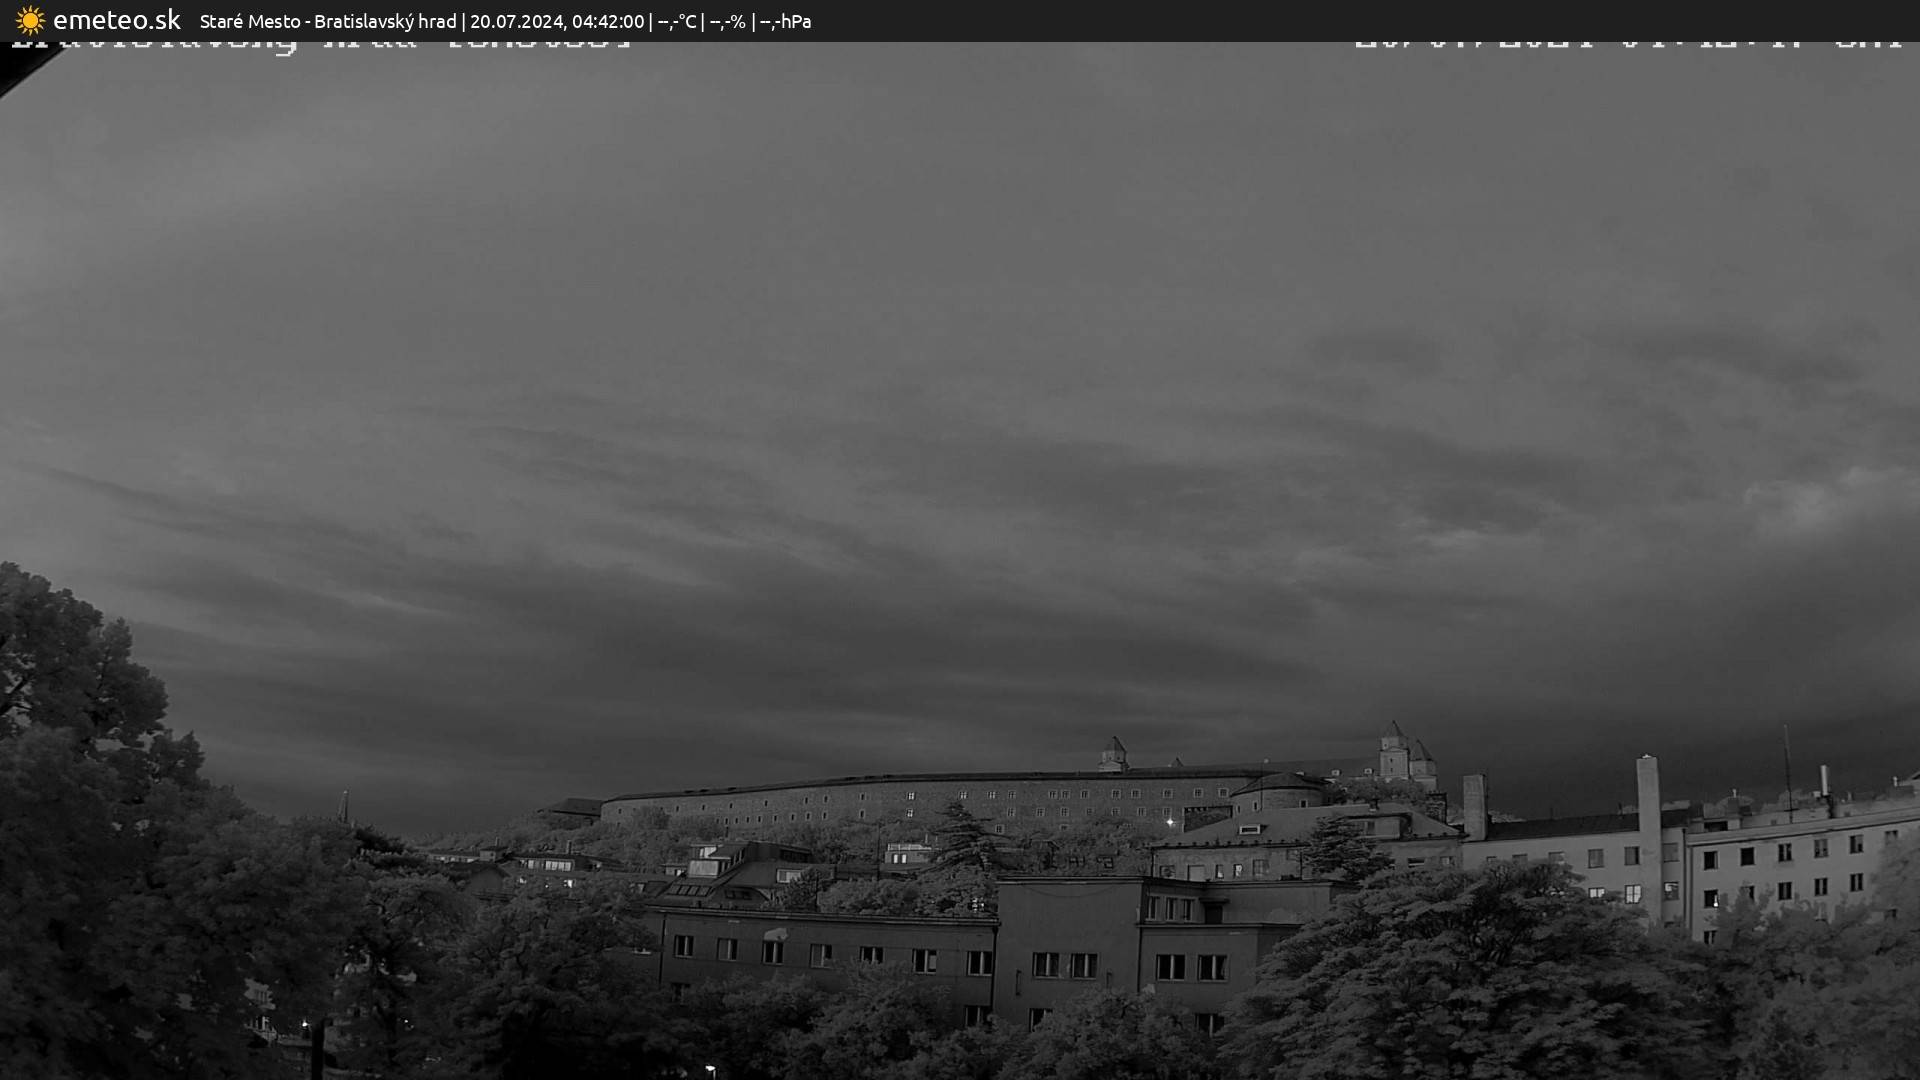
Task: Click the temperature reading in °C
Action: pyautogui.click(x=677, y=21)
